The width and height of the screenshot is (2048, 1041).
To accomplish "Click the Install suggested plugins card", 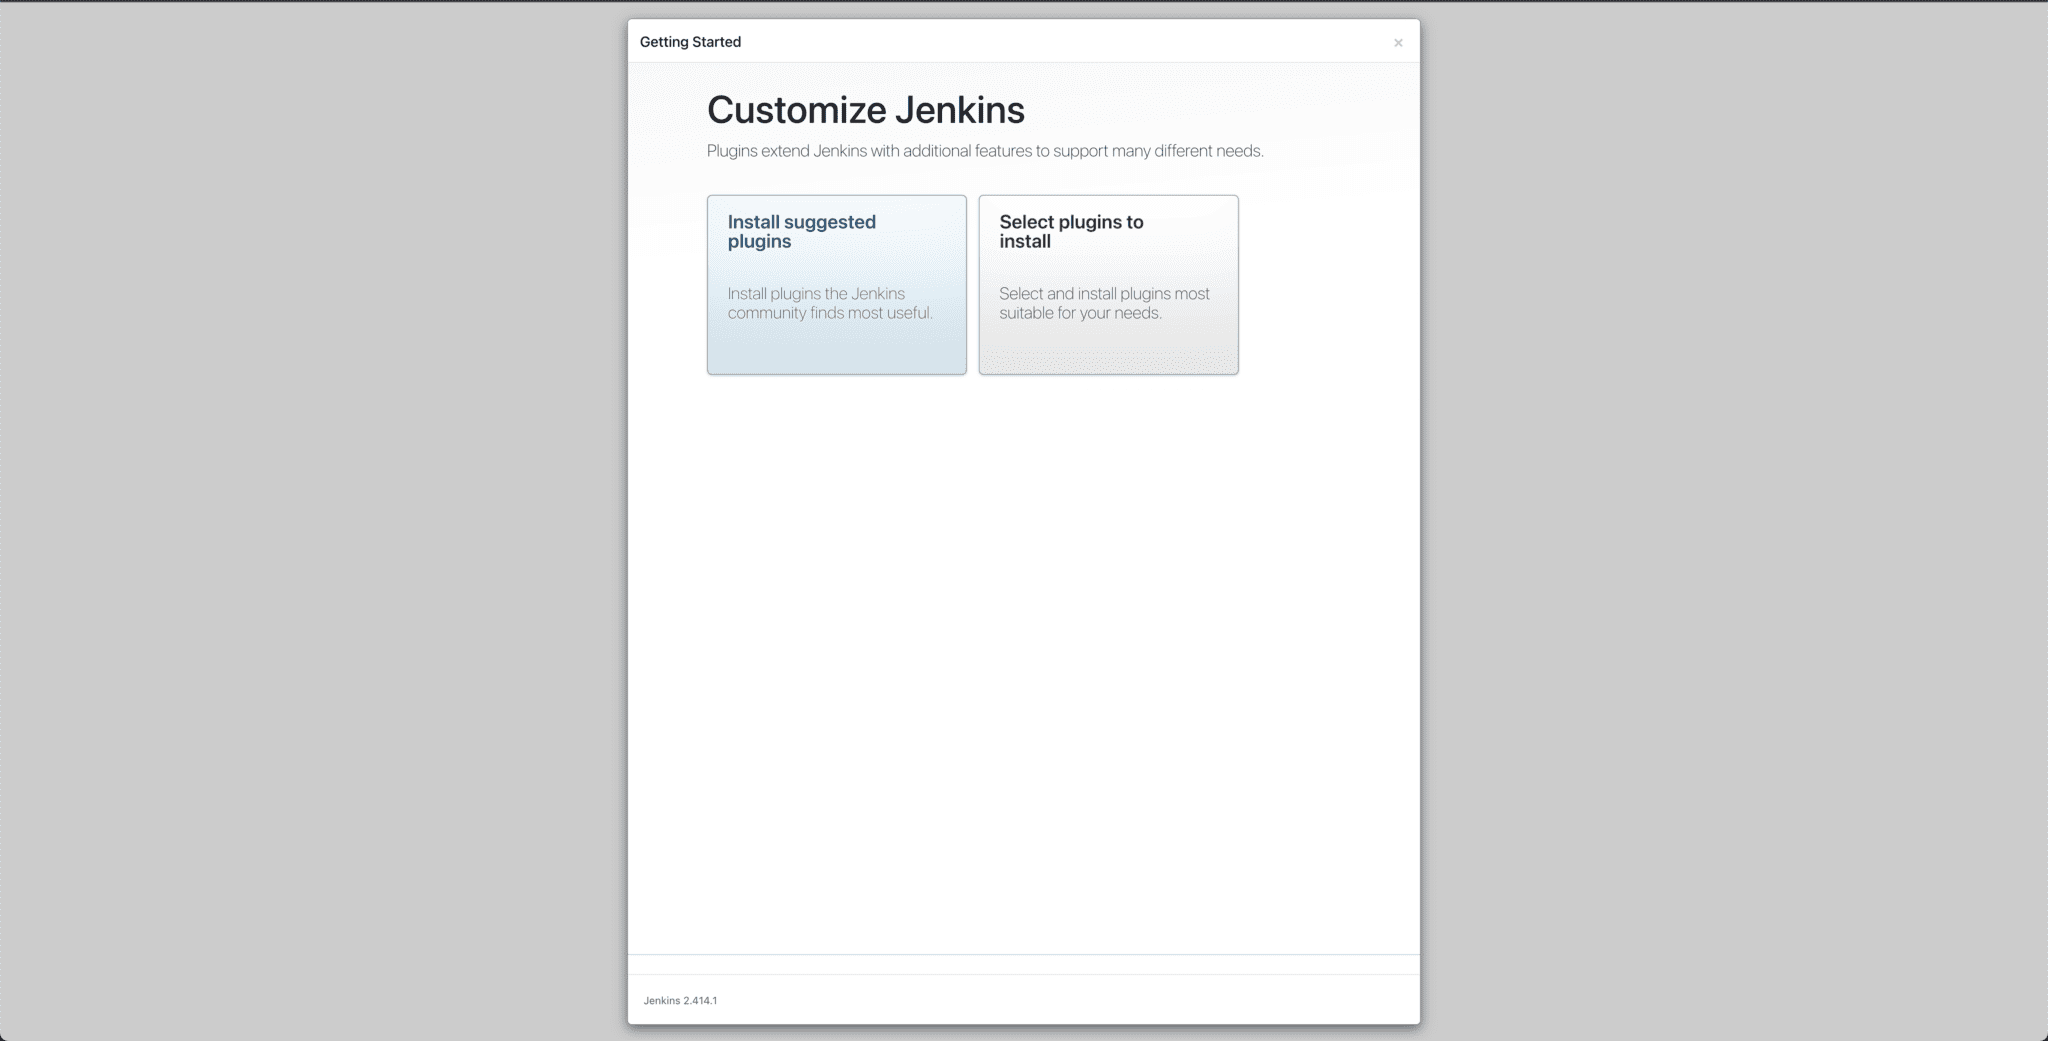I will click(x=836, y=285).
